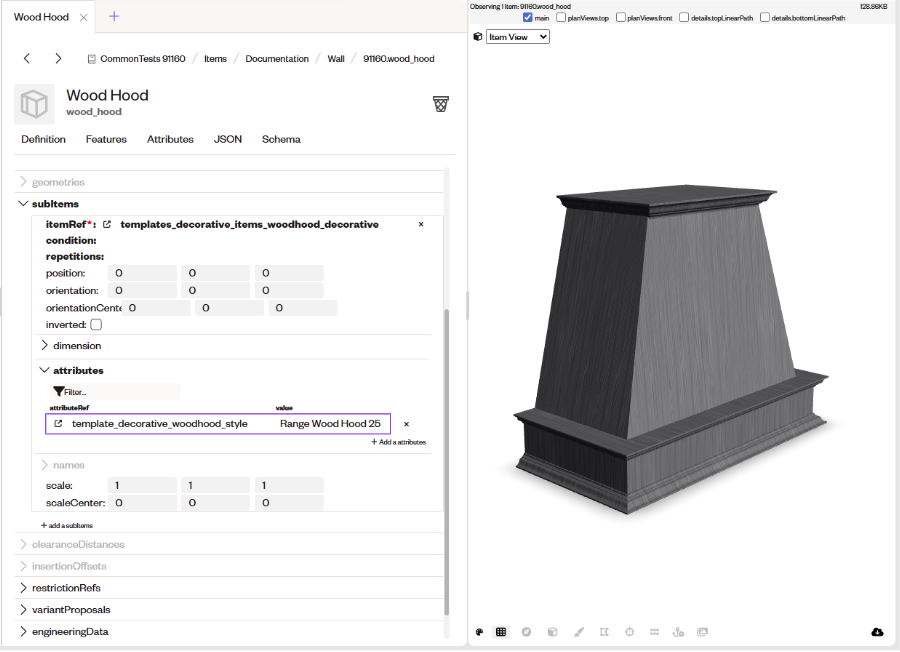Toggle the grid icon in viewer toolbar
The image size is (900, 652).
point(501,632)
